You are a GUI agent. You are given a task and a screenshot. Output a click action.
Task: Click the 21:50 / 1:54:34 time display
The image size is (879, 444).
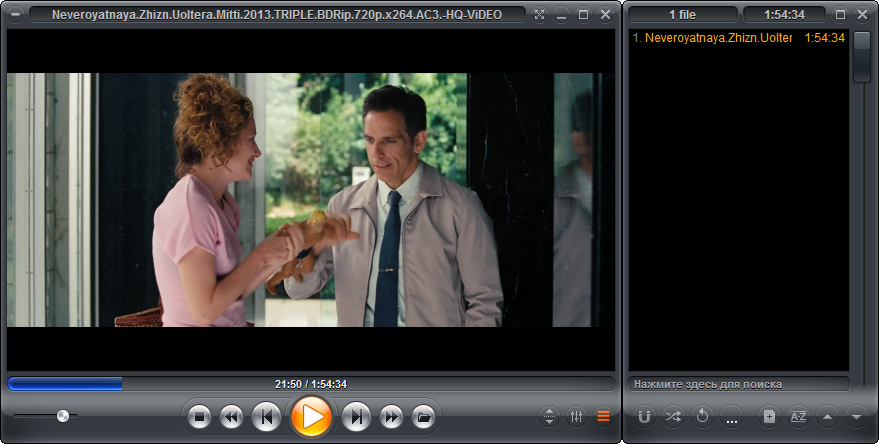pyautogui.click(x=311, y=384)
